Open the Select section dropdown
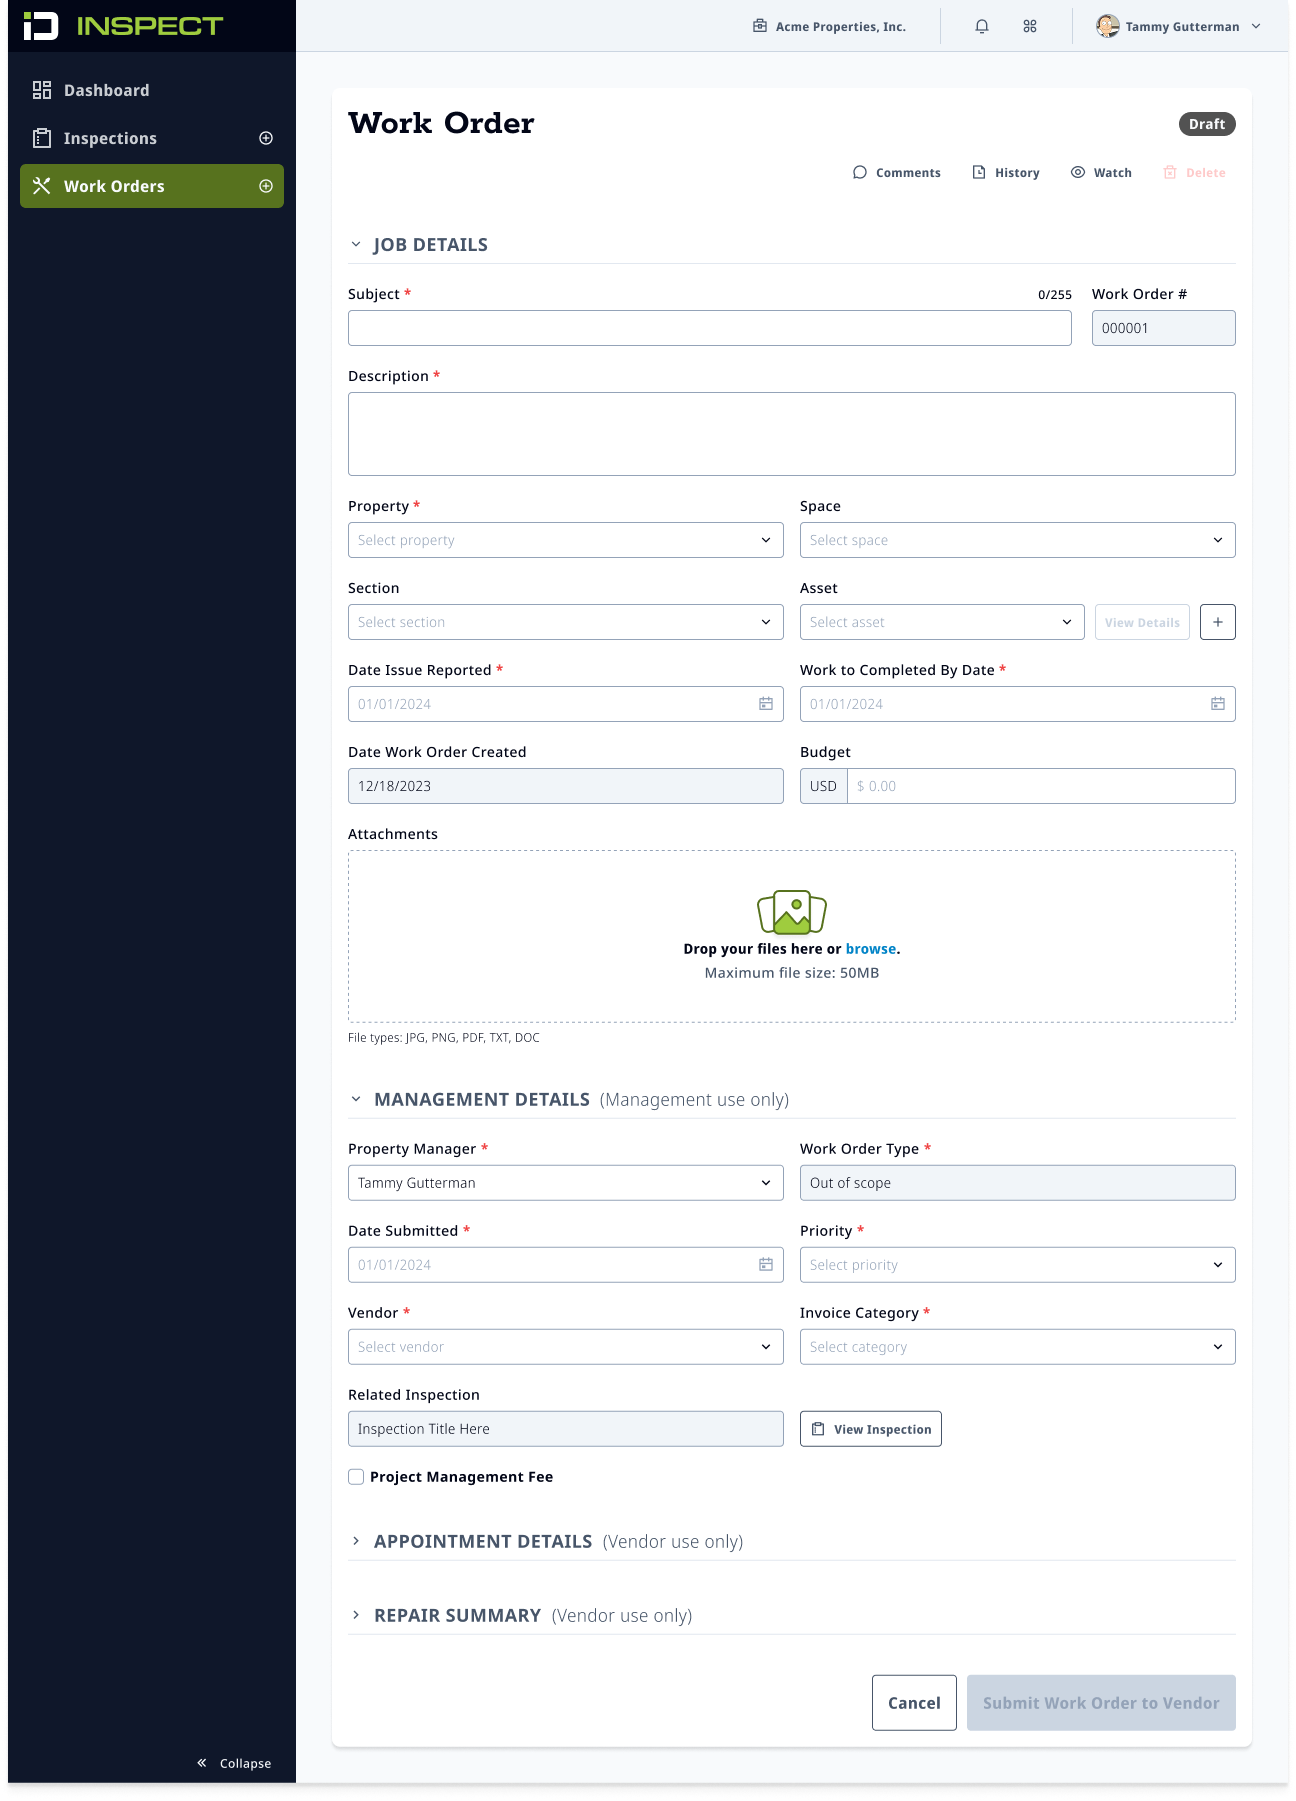Viewport: 1296px width, 1801px height. pyautogui.click(x=566, y=622)
